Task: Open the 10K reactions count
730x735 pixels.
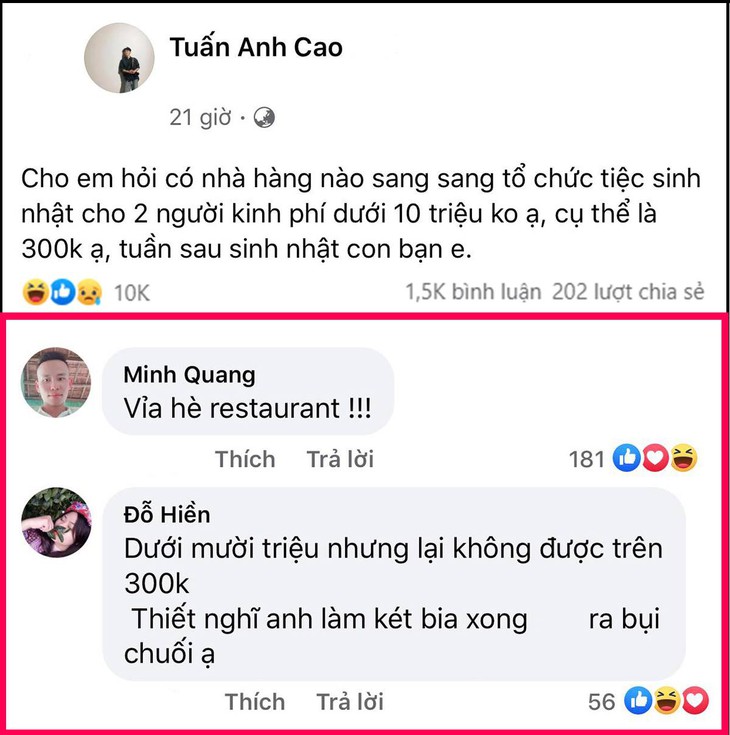Action: 132,293
